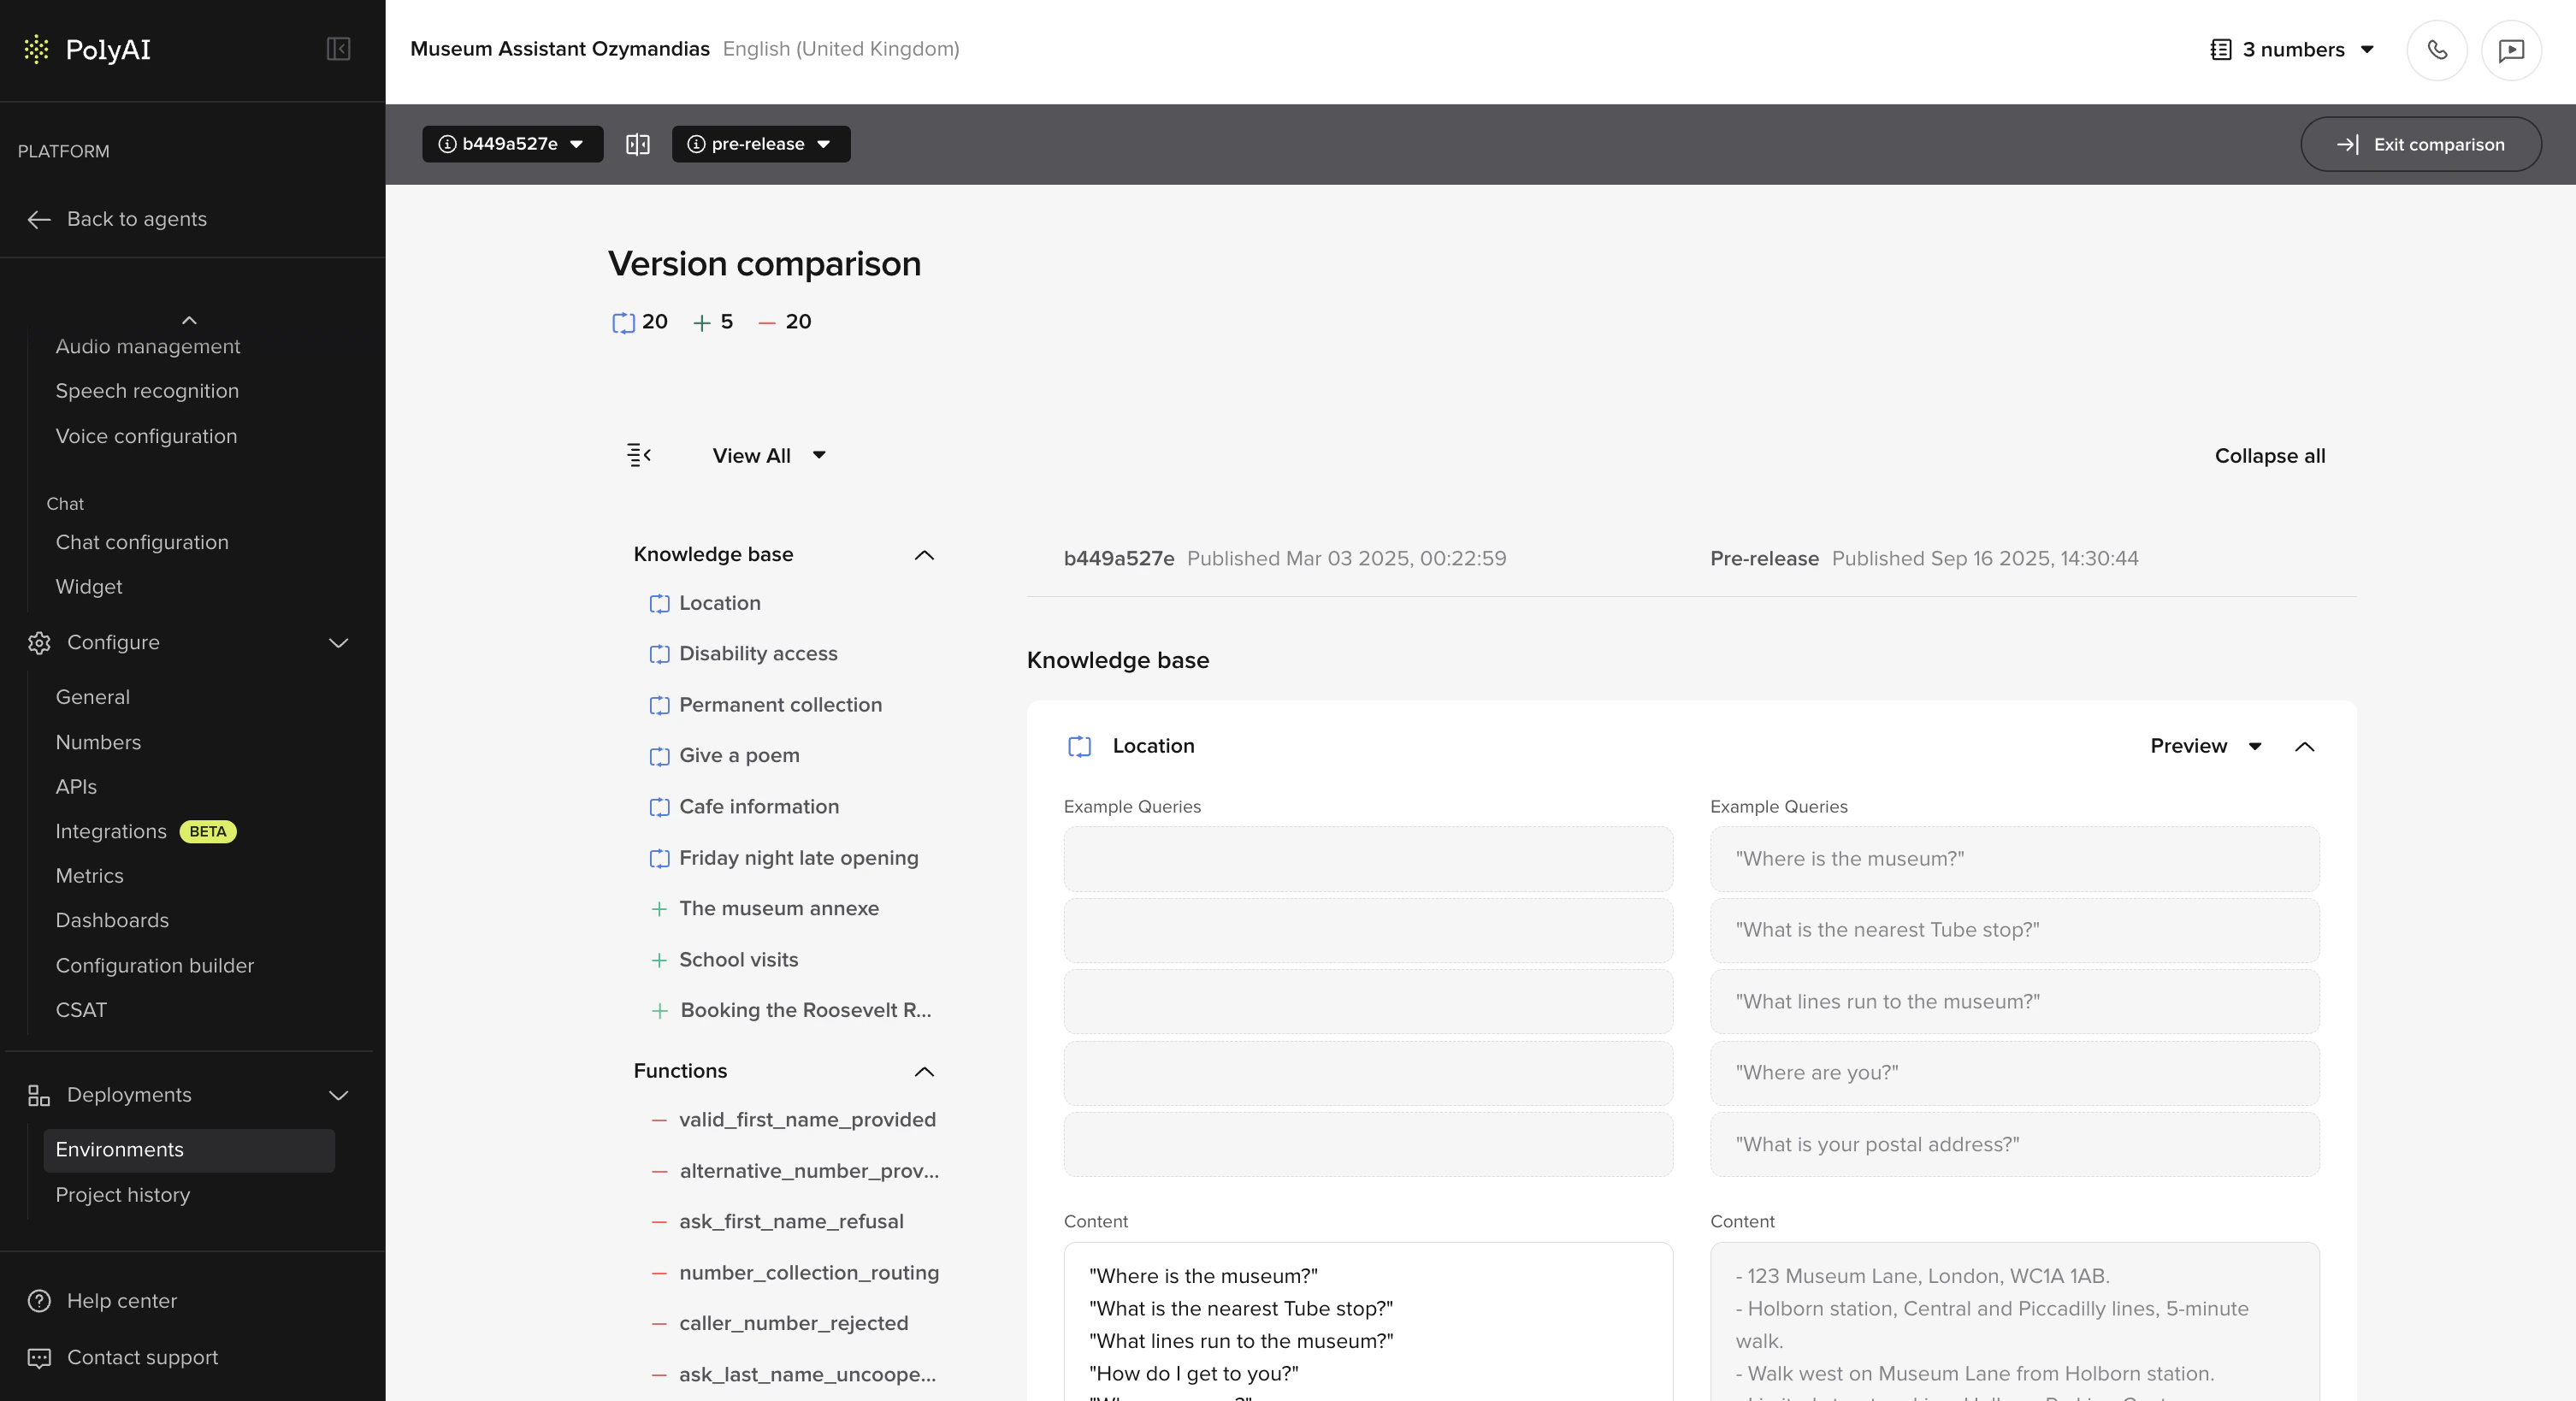2576x1401 pixels.
Task: Click the Deployments icon in the sidebar
Action: [39, 1095]
